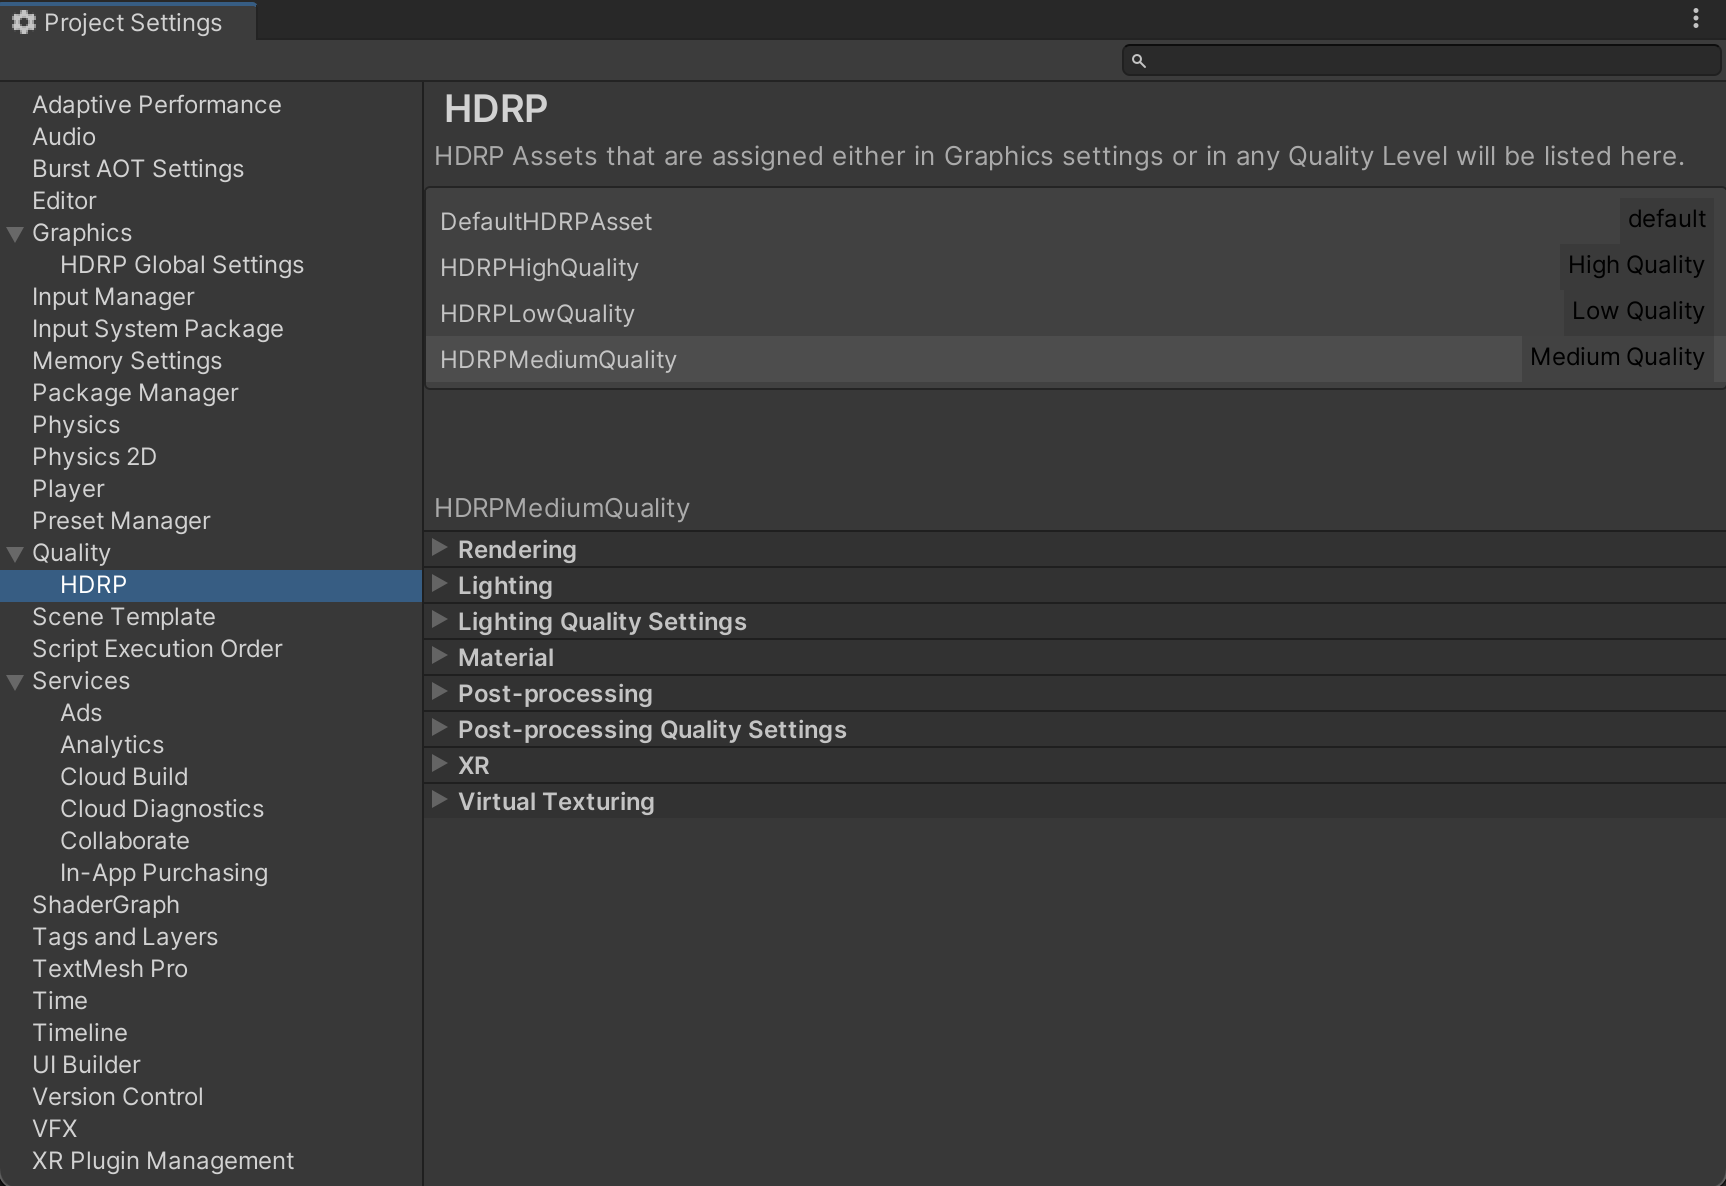Click the search magnifier icon
This screenshot has width=1726, height=1186.
(1139, 61)
